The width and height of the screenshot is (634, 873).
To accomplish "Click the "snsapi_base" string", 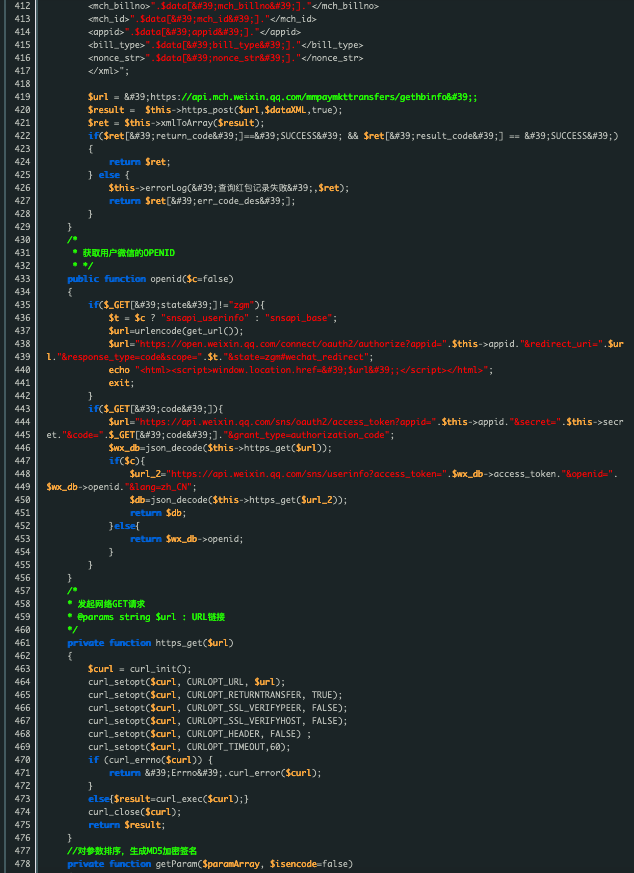I will (298, 318).
